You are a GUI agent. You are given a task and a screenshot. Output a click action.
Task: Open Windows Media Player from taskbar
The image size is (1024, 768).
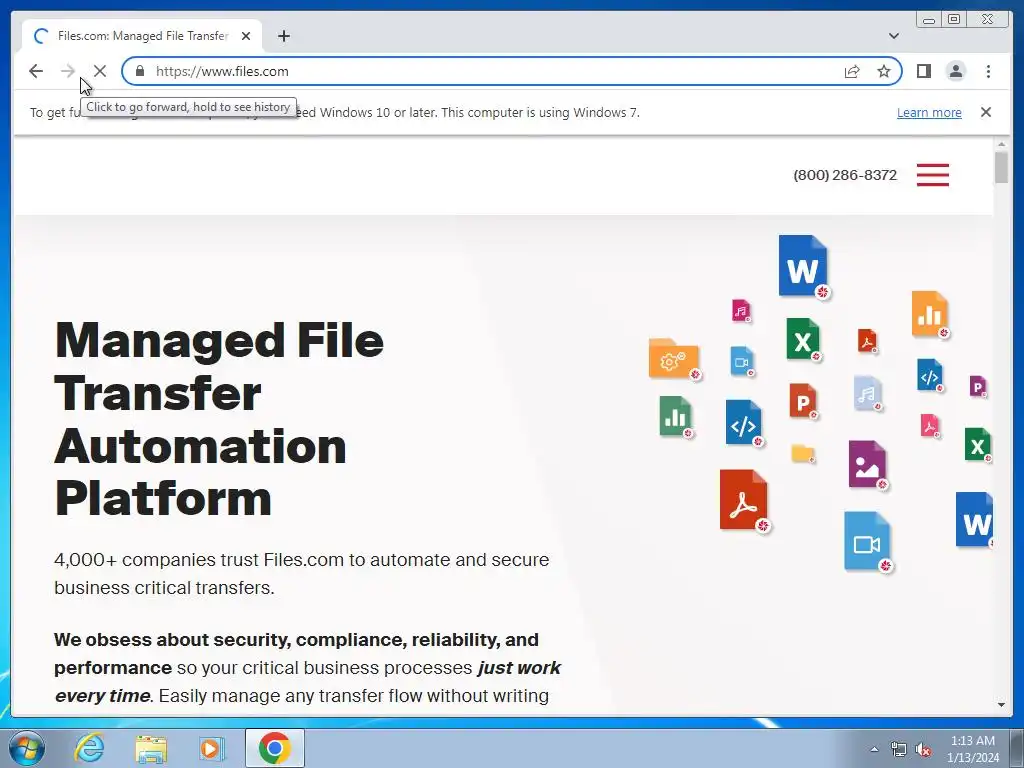[212, 748]
